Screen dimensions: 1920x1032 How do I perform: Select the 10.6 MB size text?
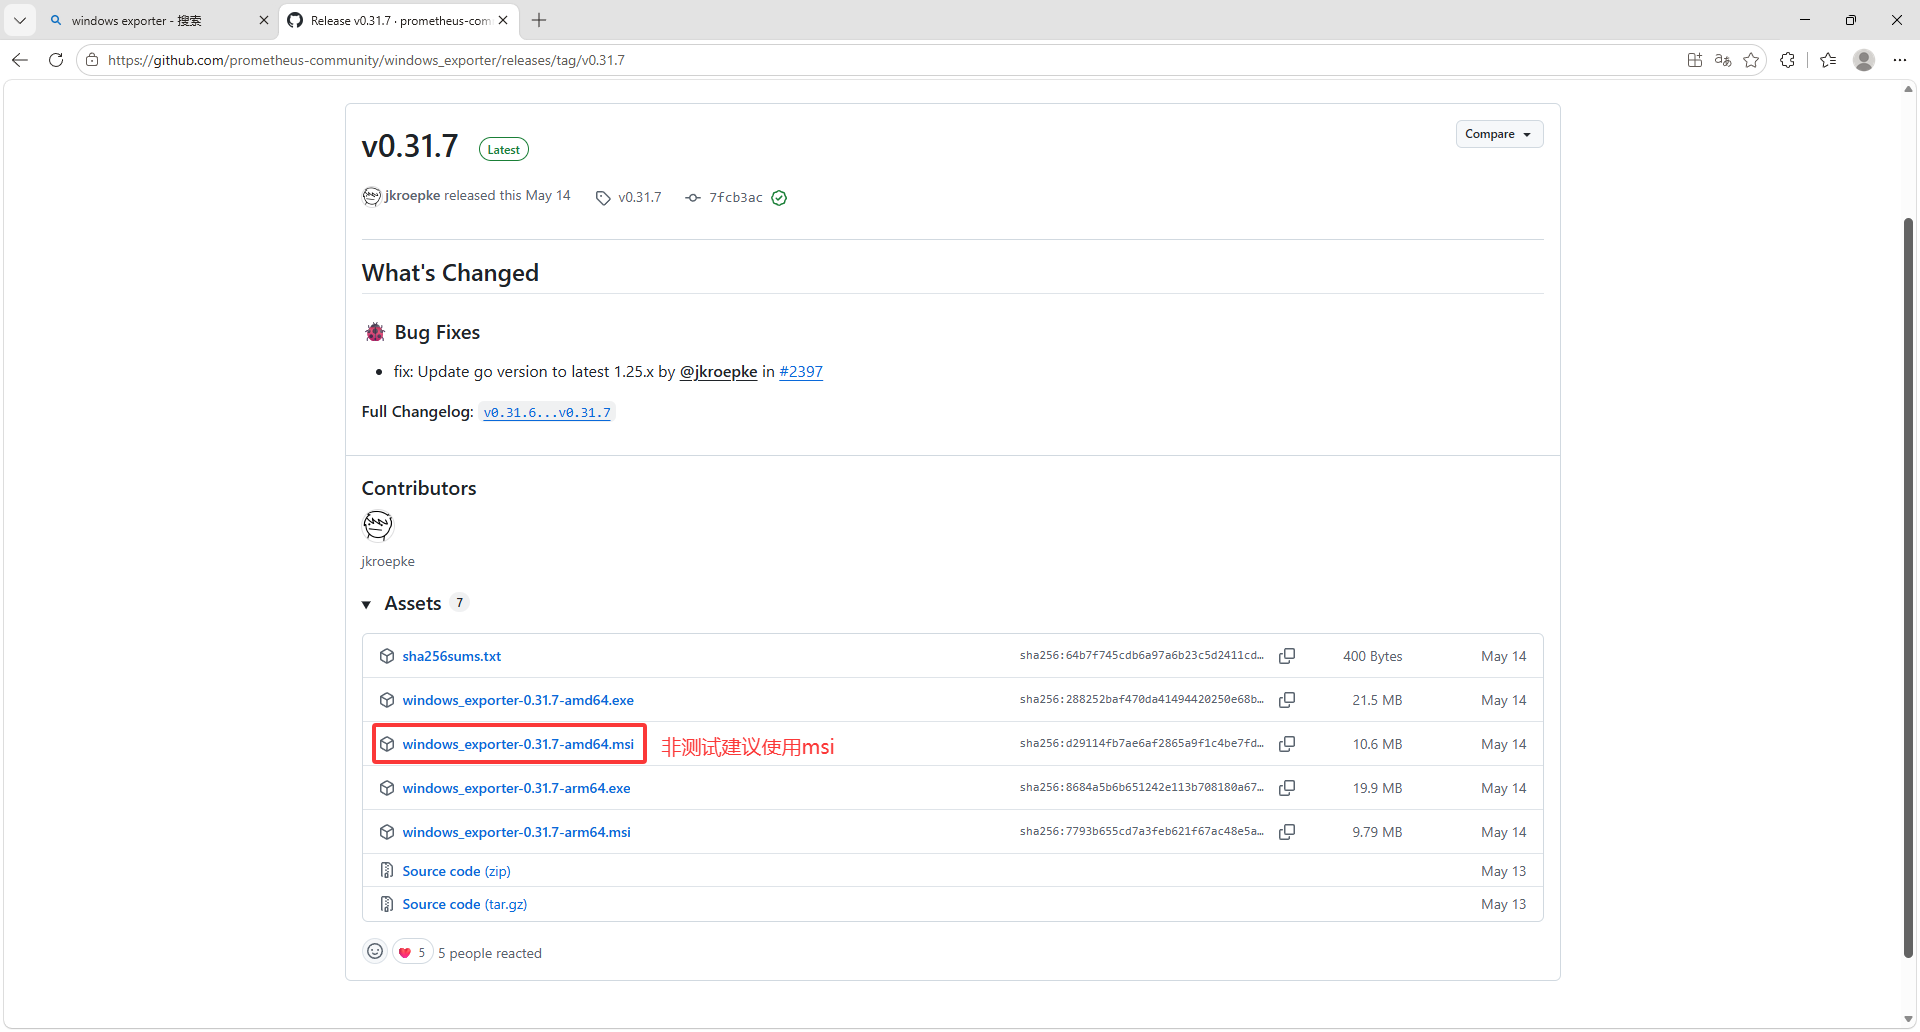pos(1377,744)
